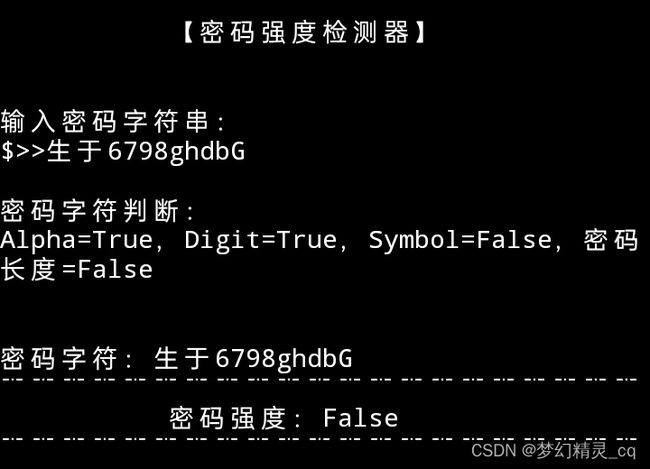Click the closing bracket 】 of the title
This screenshot has width=650, height=469.
coord(420,32)
